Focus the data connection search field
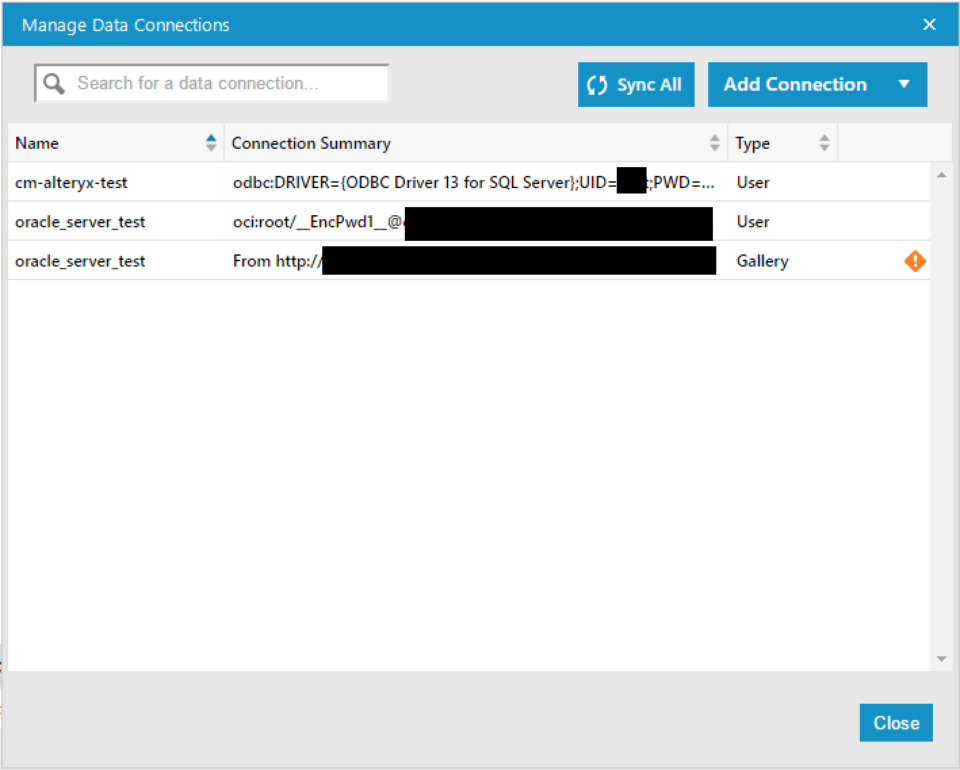Screen dimensions: 960x770 tap(225, 84)
